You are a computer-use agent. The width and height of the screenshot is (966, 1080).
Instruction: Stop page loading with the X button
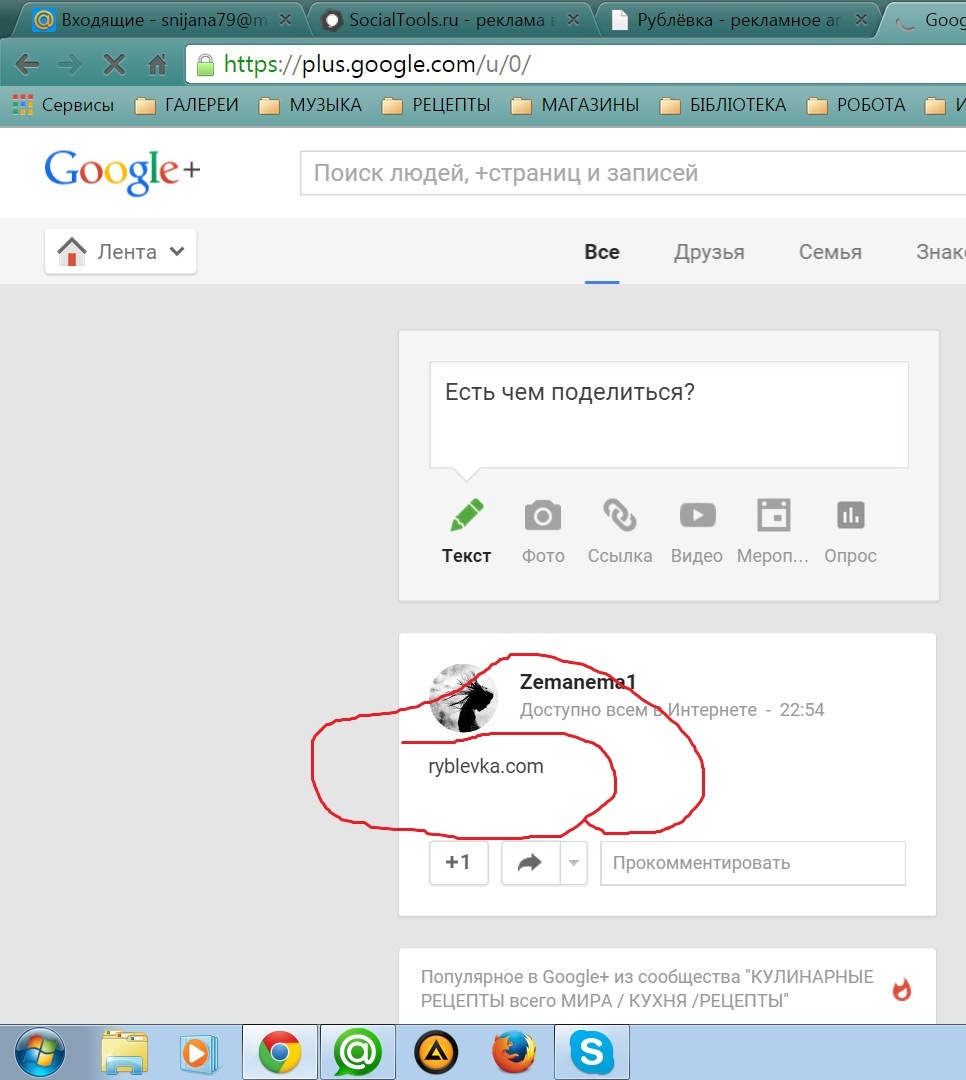click(x=114, y=65)
